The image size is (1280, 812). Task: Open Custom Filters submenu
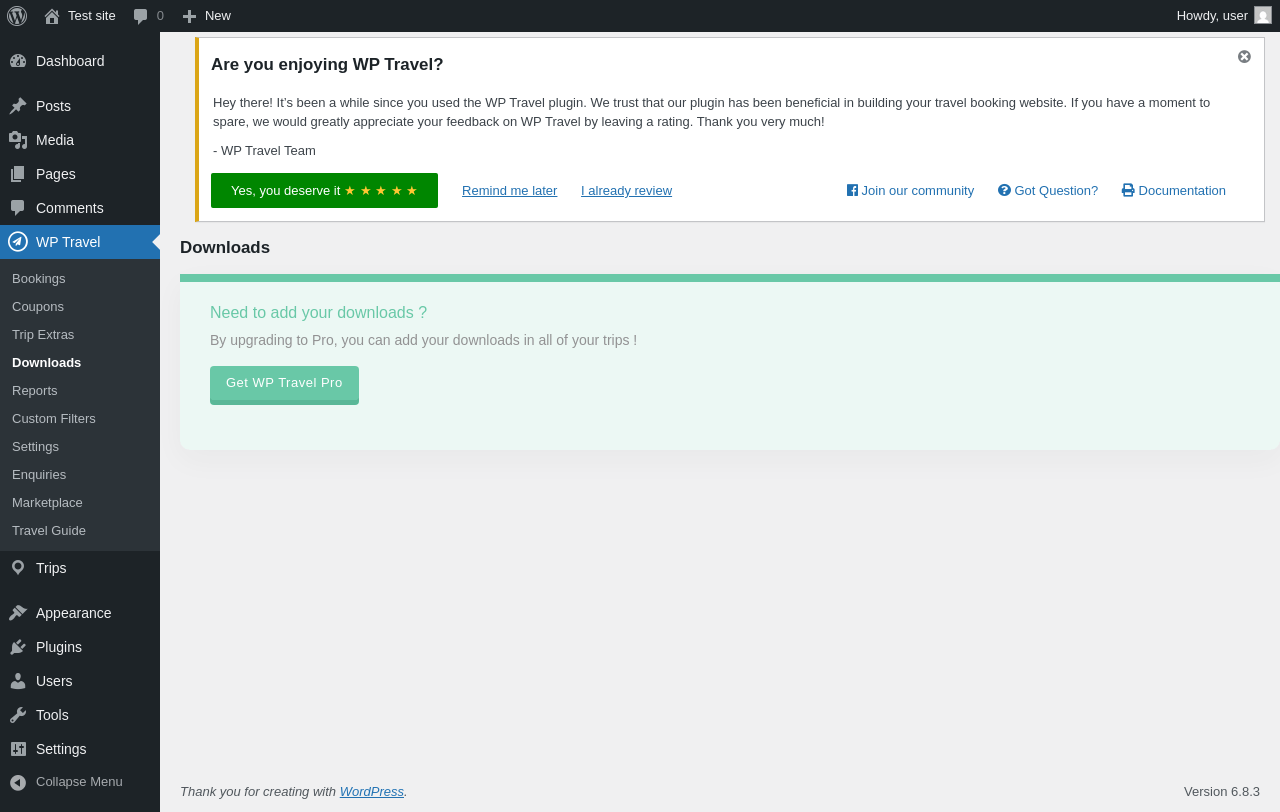tap(80, 419)
